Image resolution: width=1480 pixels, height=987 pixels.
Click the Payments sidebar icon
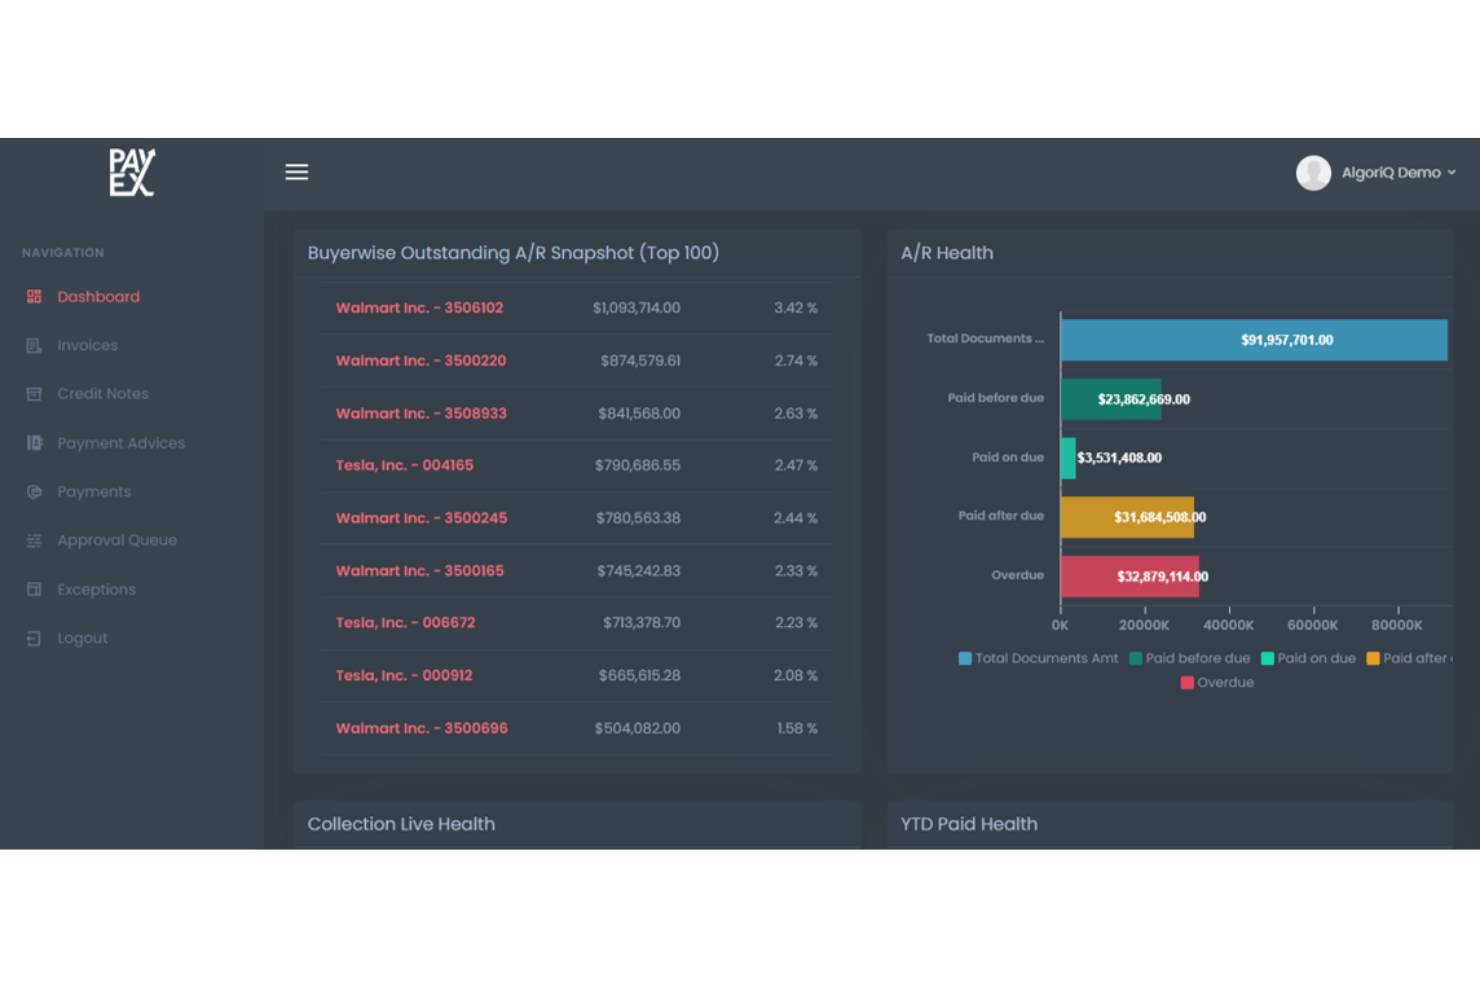click(x=34, y=492)
